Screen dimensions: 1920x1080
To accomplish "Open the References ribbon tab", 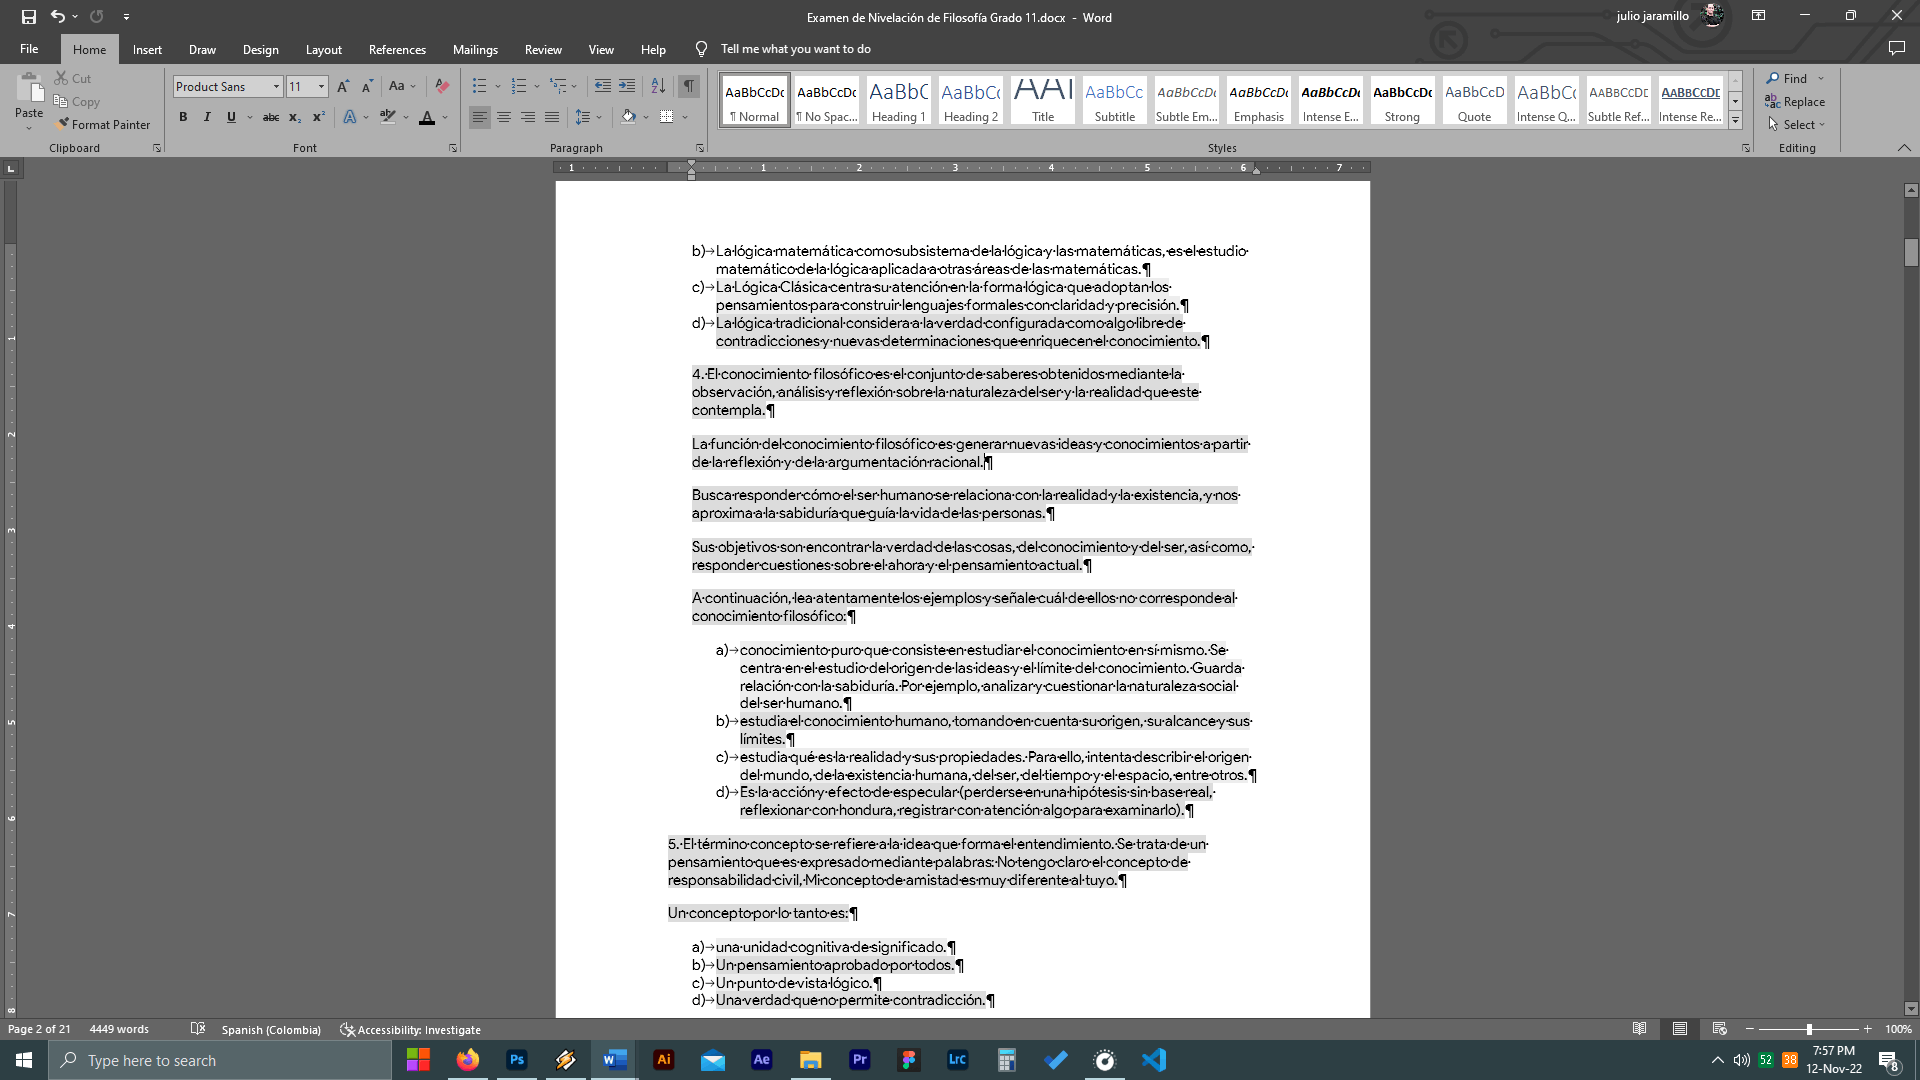I will (397, 49).
